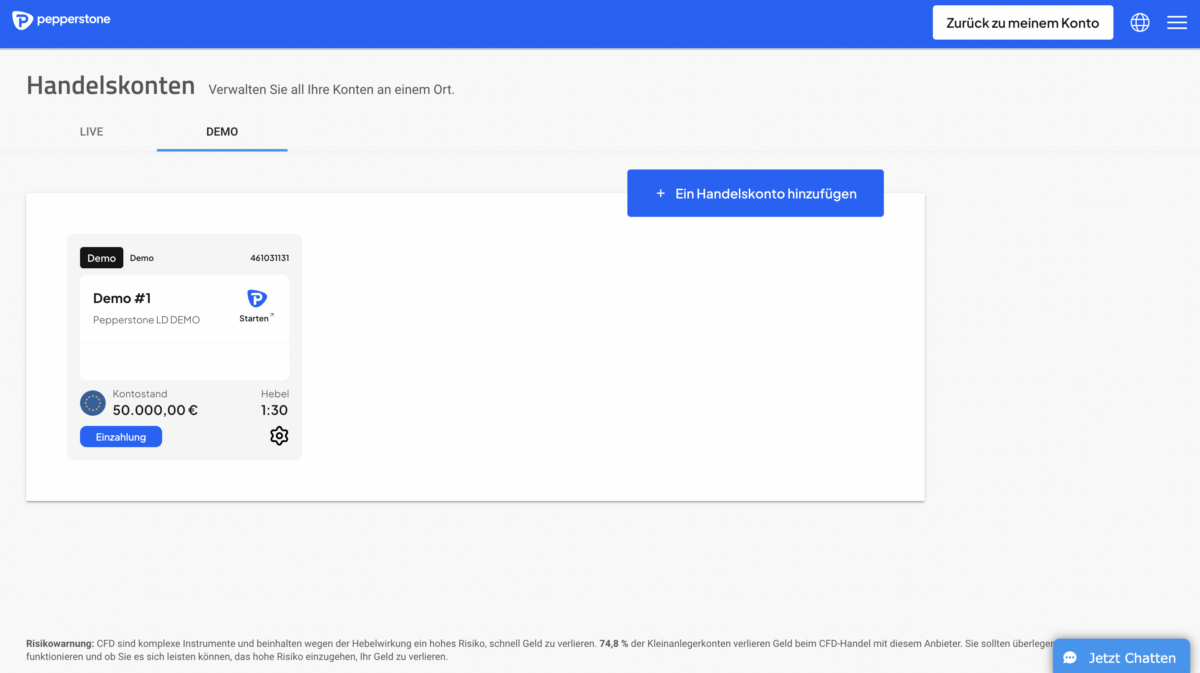Click the EU flag currency icon
Viewport: 1200px width, 673px height.
click(93, 403)
